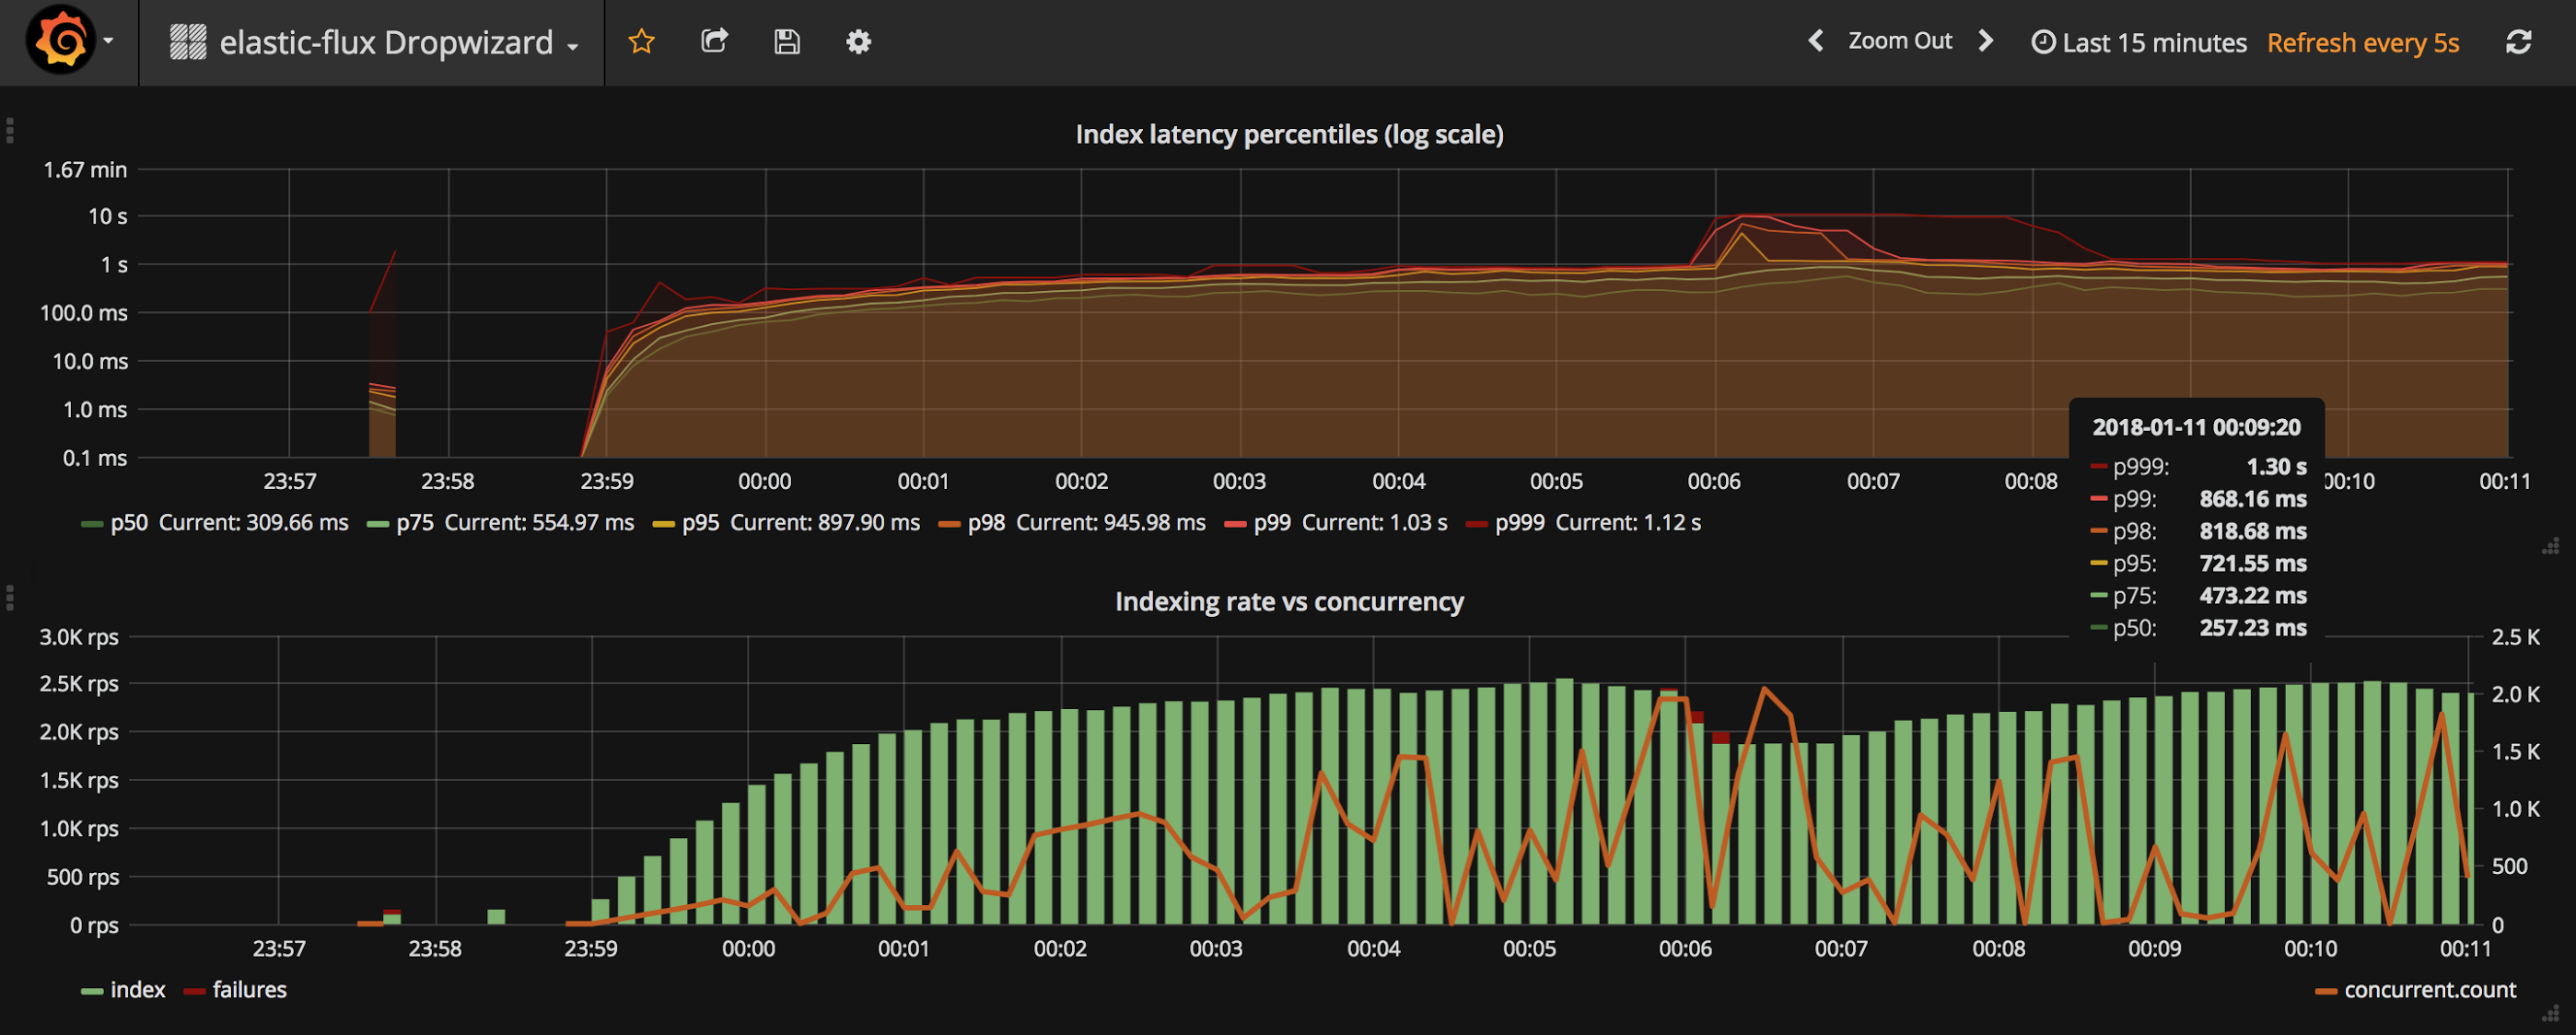This screenshot has height=1035, width=2576.
Task: Click the share dashboard icon
Action: coord(714,42)
